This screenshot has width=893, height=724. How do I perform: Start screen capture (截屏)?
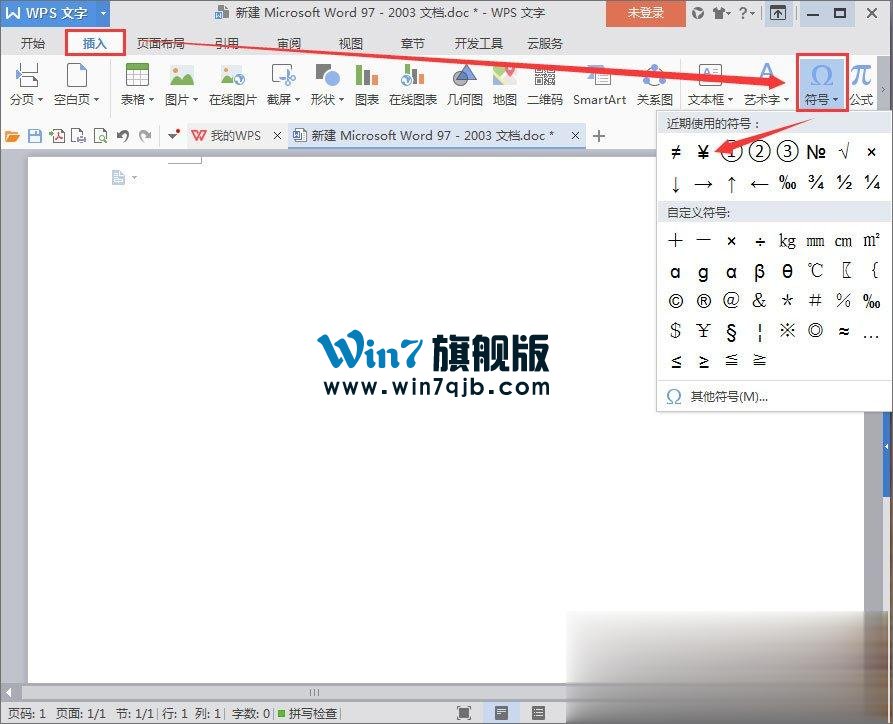(x=283, y=84)
